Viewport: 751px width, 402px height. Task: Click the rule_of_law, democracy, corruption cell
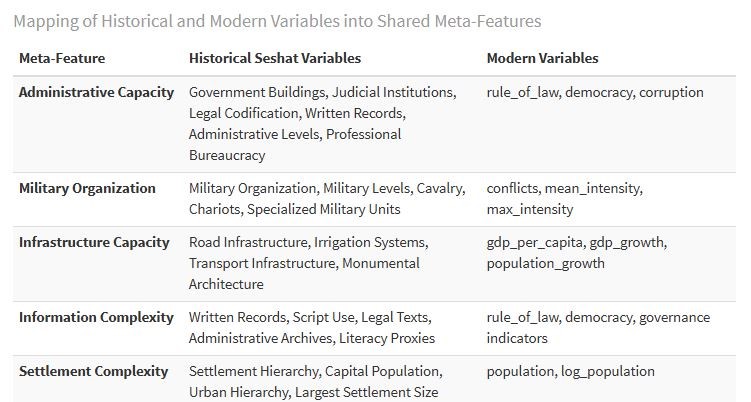point(595,92)
